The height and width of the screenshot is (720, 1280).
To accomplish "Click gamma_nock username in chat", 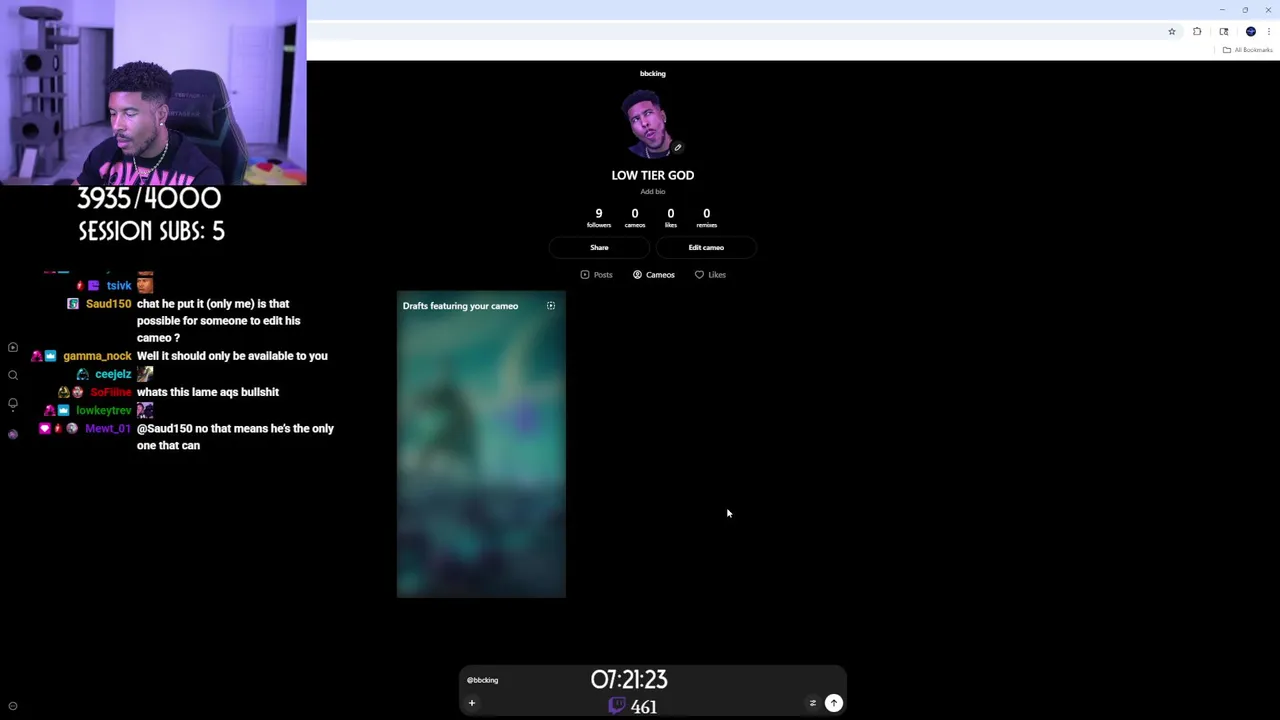I will (97, 356).
